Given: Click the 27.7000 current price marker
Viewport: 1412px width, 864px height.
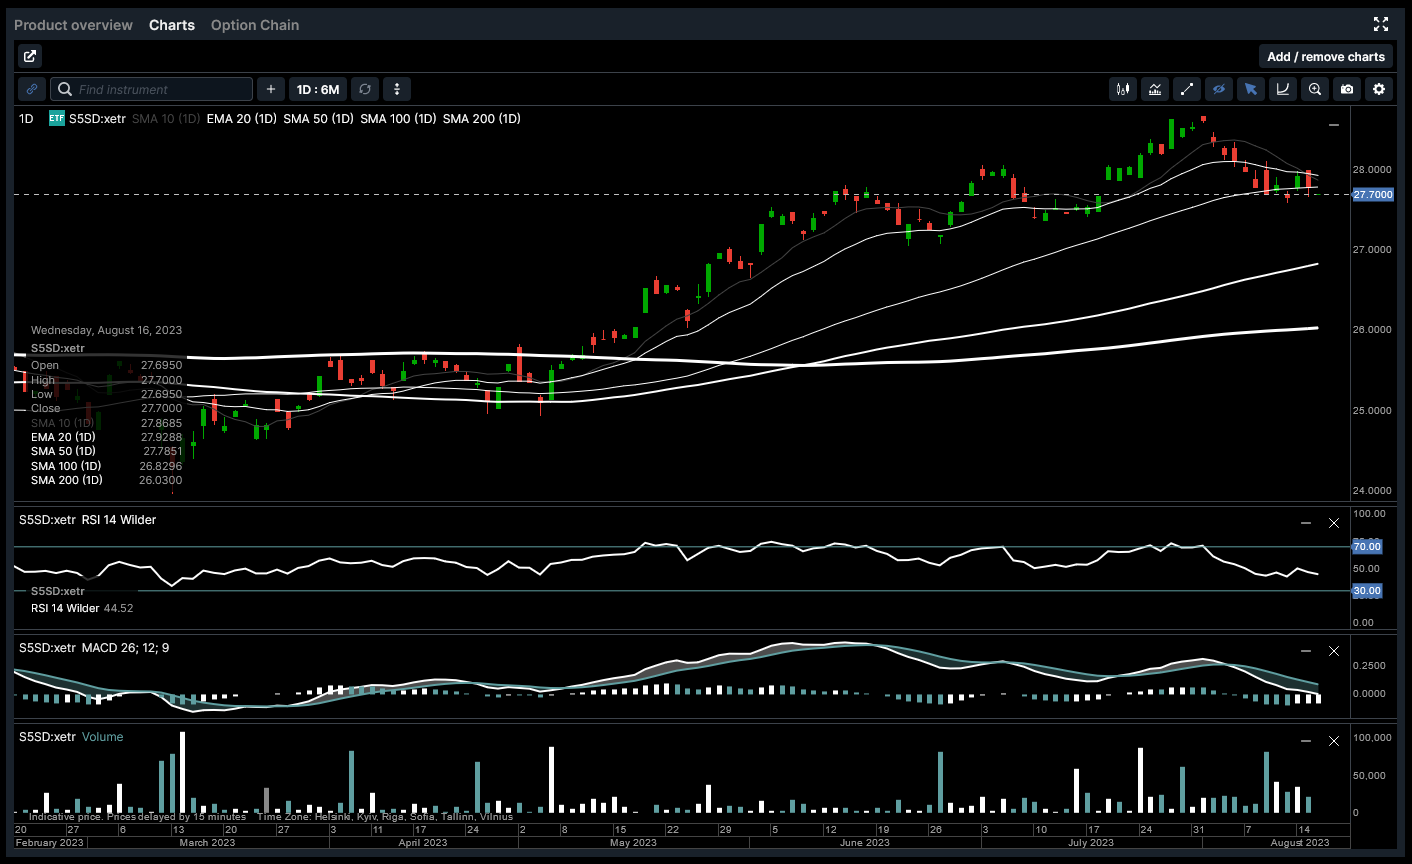Looking at the screenshot, I should (1372, 195).
